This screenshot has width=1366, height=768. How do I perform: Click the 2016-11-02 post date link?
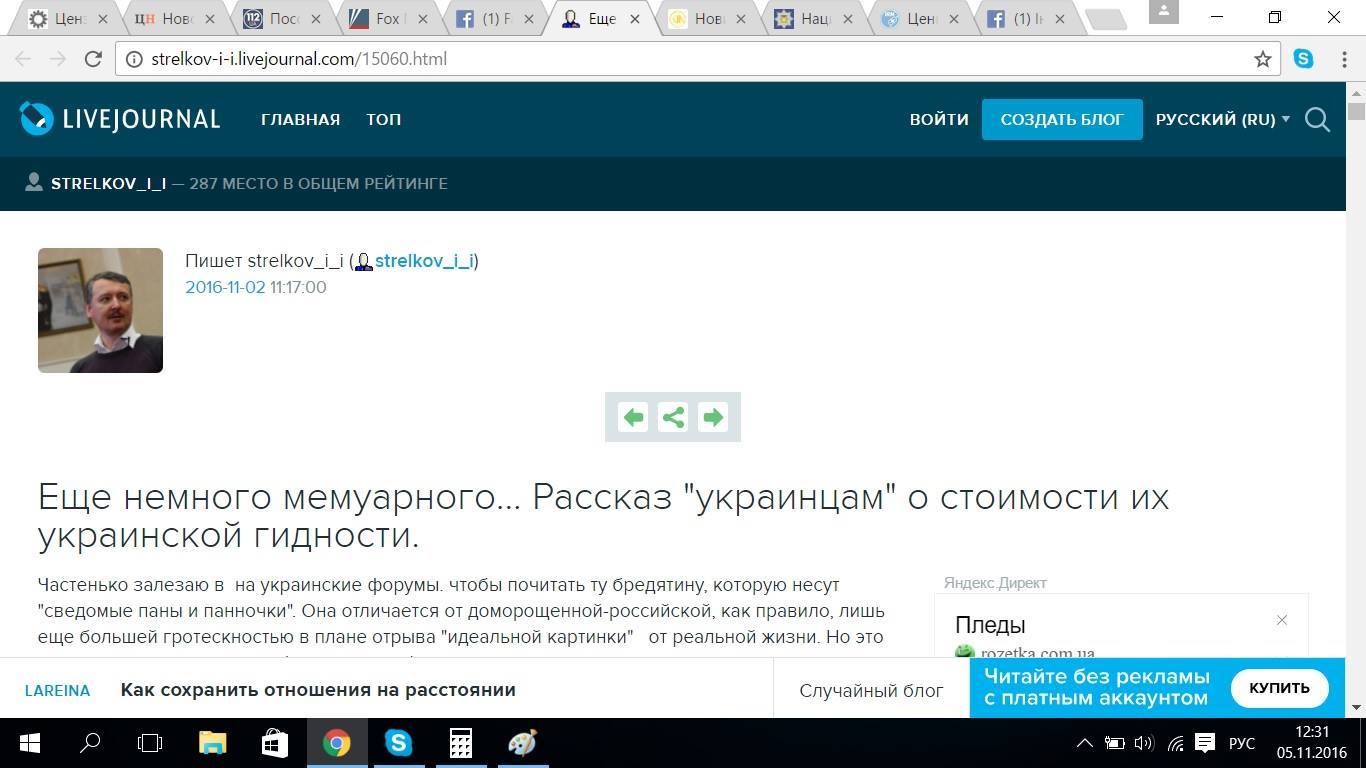coord(225,287)
